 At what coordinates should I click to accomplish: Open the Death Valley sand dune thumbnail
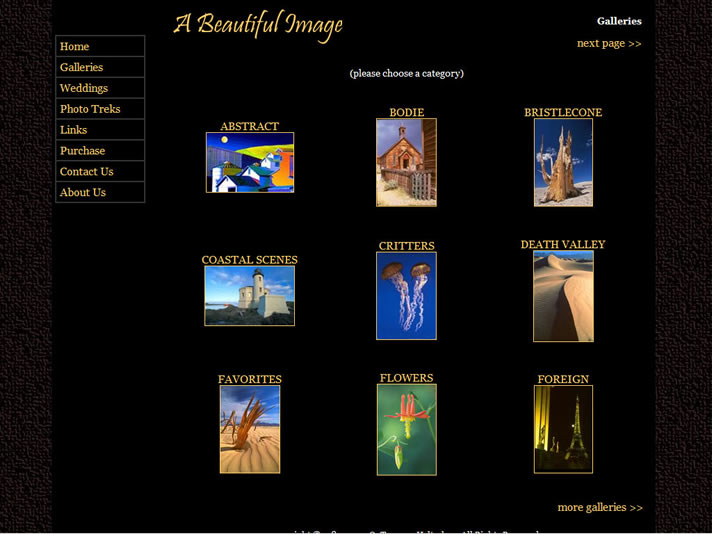(563, 296)
